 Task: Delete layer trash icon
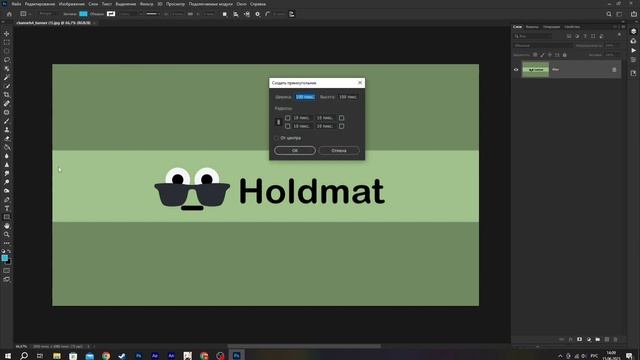tap(616, 339)
